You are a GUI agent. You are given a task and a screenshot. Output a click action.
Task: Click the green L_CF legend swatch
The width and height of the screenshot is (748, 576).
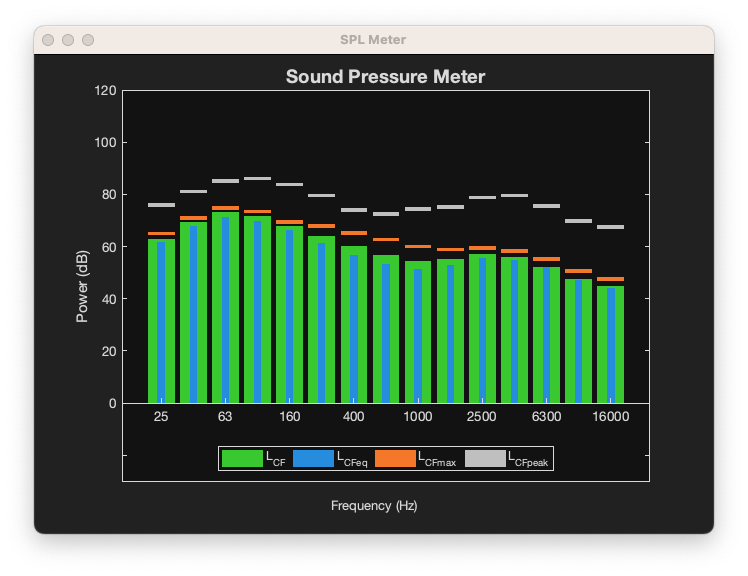[241, 459]
